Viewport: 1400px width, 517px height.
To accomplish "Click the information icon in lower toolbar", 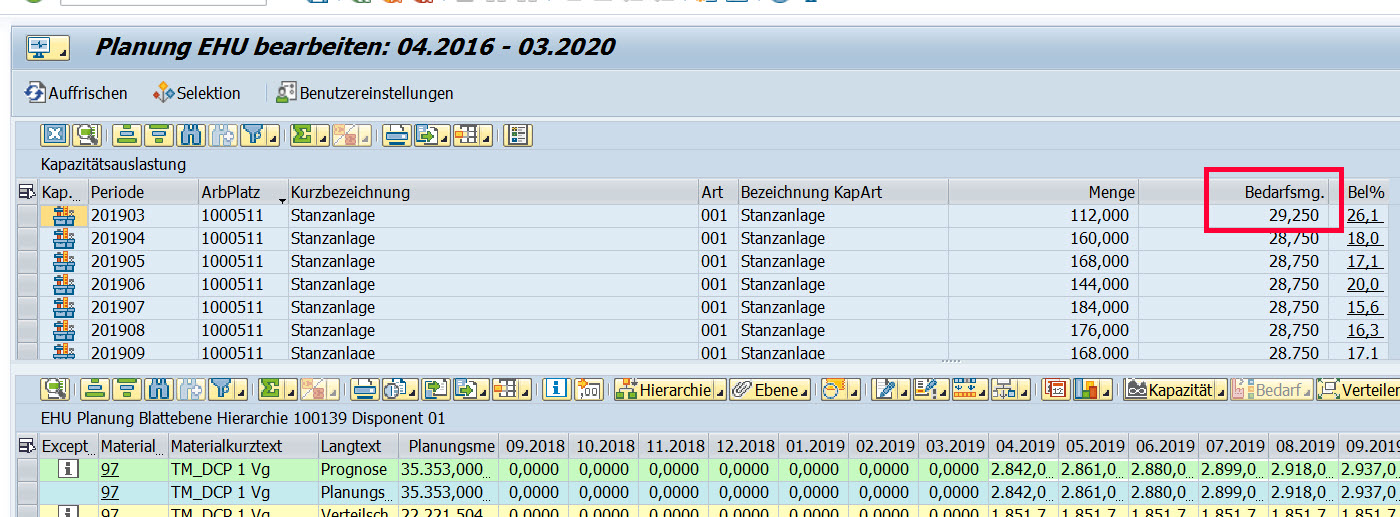I will pyautogui.click(x=556, y=390).
